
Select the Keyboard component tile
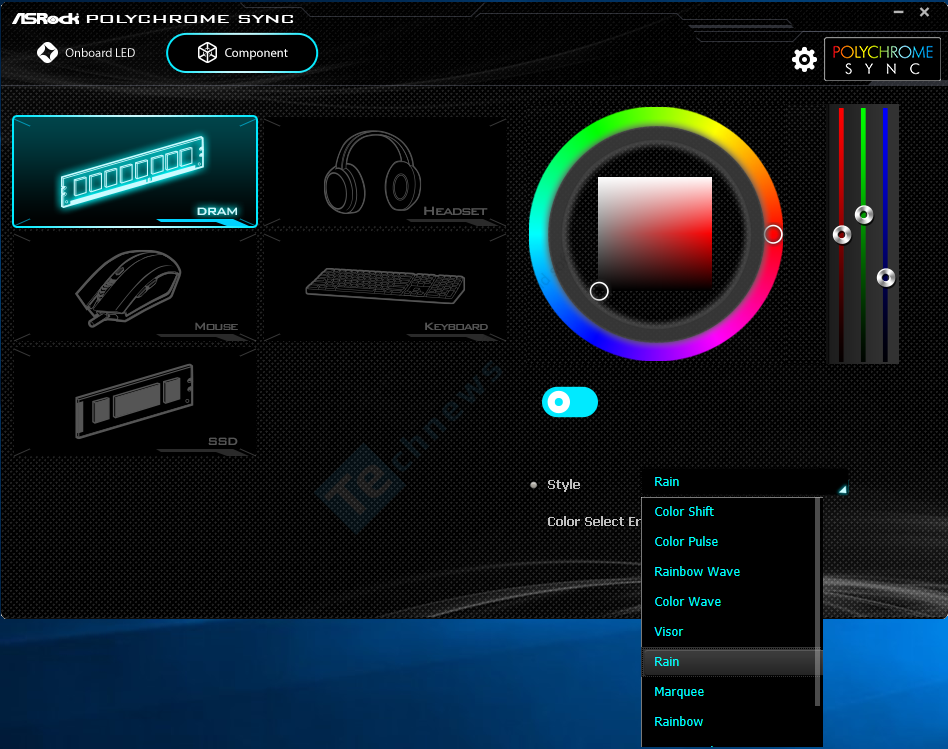[386, 288]
